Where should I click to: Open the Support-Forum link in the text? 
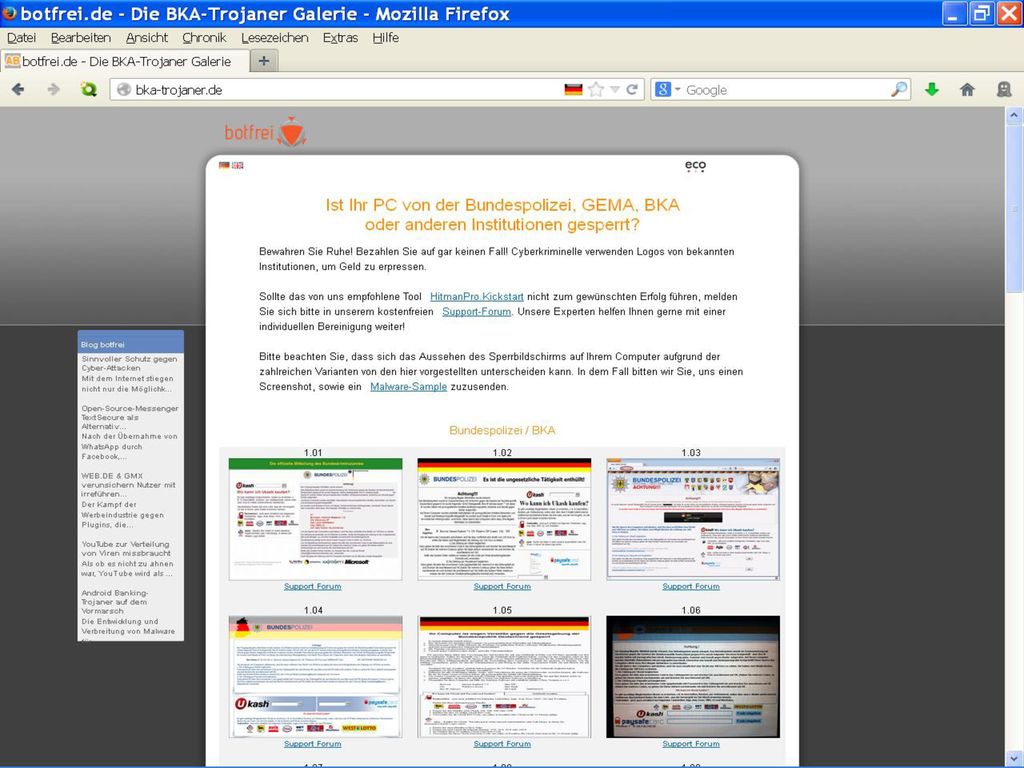tap(477, 312)
